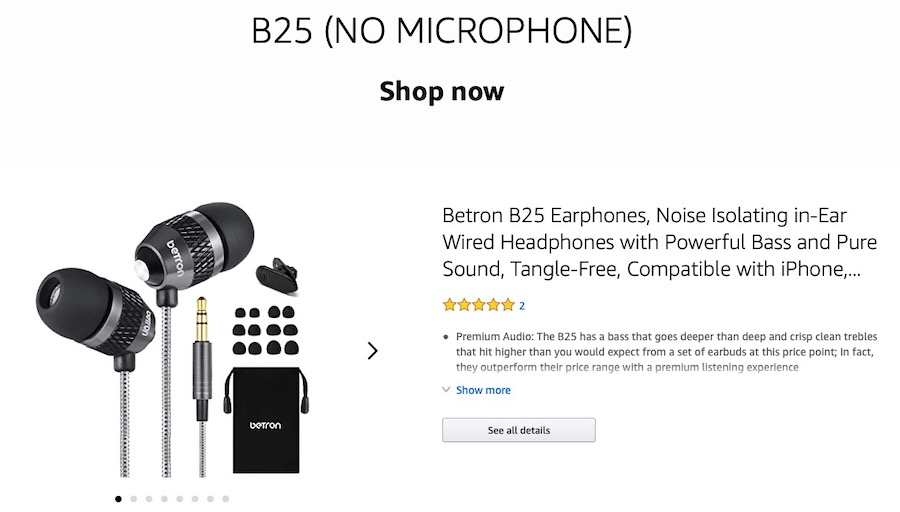
Task: Switch to the sixth carousel dot
Action: click(x=195, y=498)
